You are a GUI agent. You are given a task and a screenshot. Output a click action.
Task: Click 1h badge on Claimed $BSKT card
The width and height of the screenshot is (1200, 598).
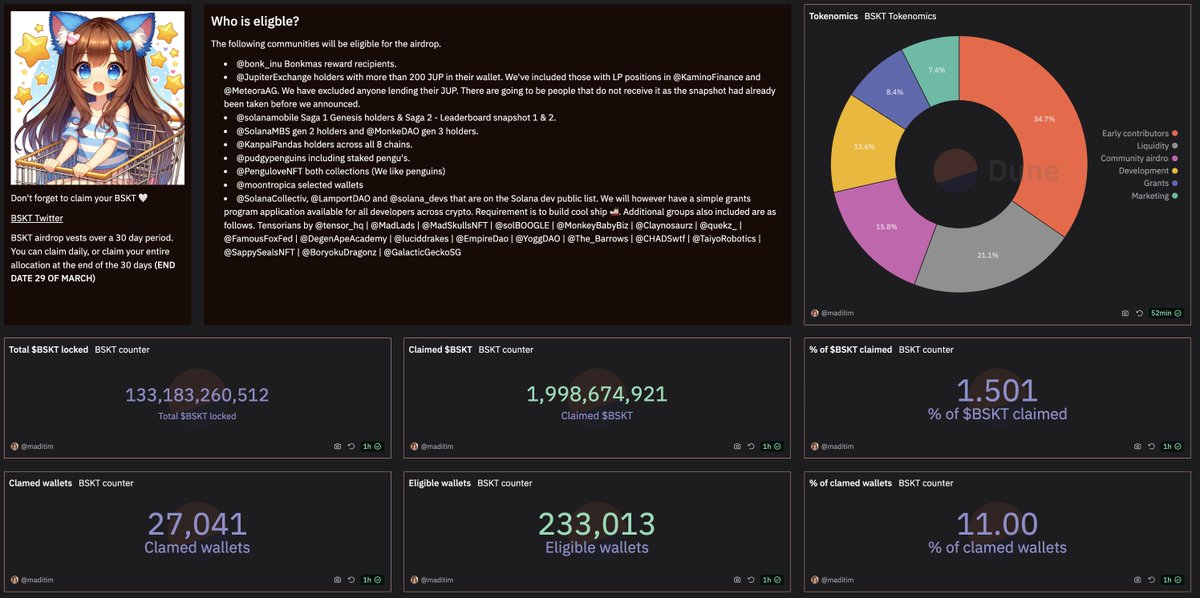point(772,446)
